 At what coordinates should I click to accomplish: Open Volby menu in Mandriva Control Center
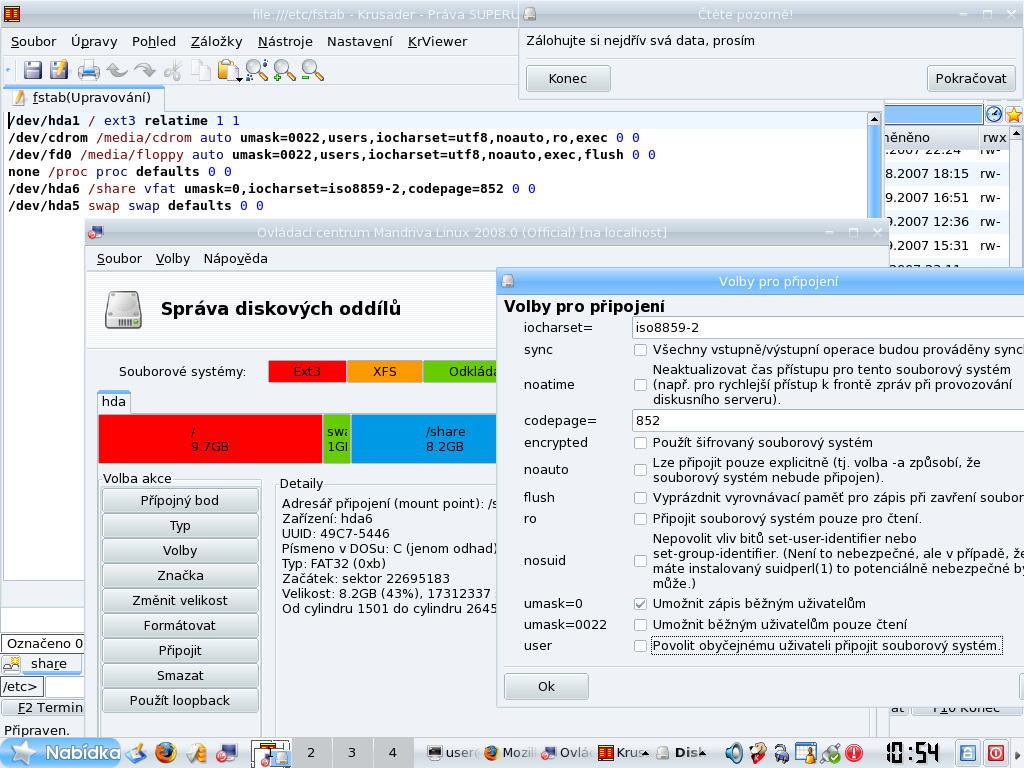tap(172, 259)
